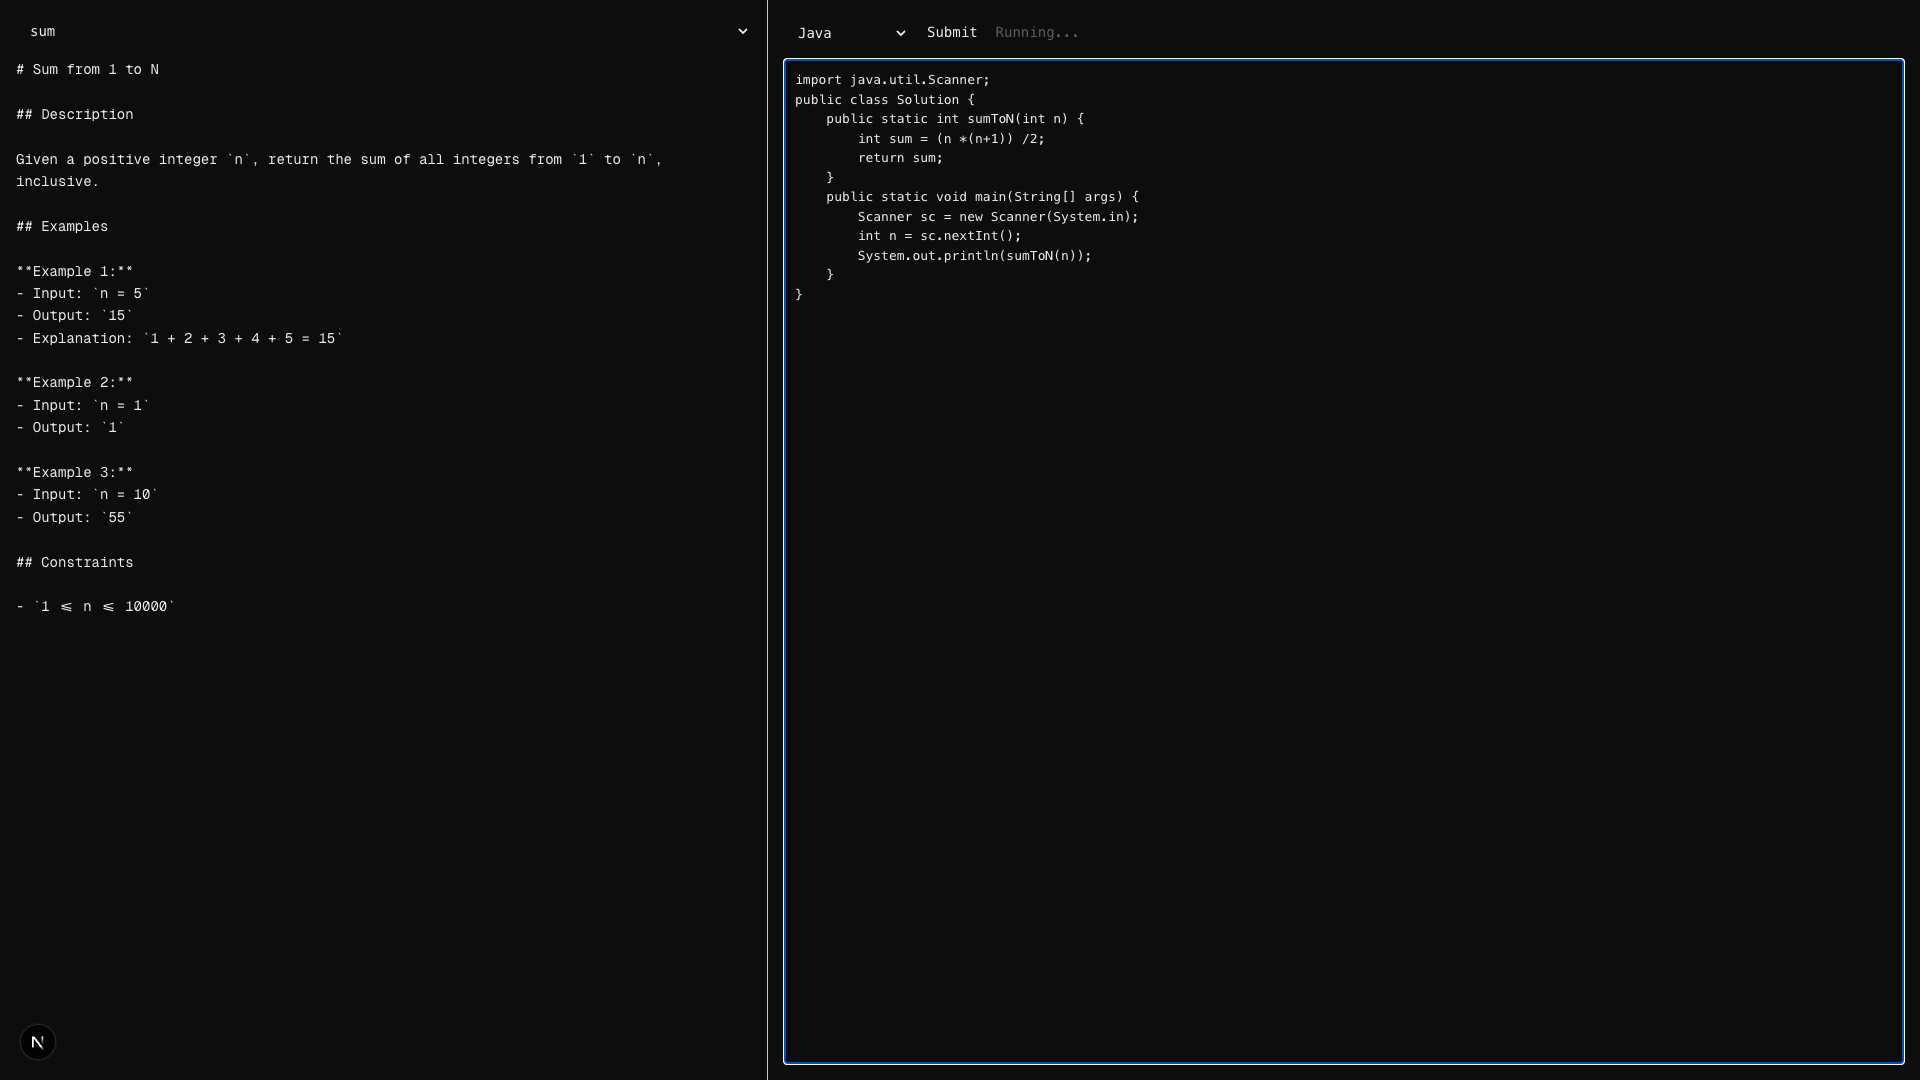
Task: Click the 'sumToN(int n)' method declaration line
Action: click(955, 119)
